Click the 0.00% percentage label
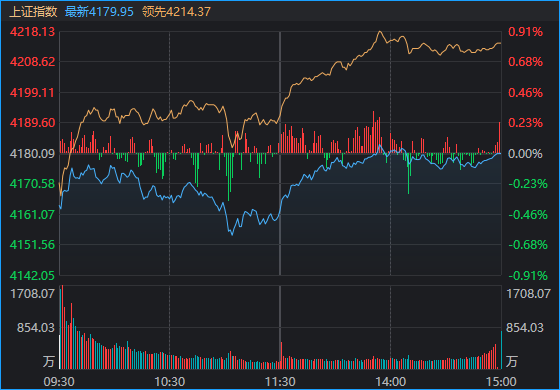Screen dimensions: 560x390 [x=525, y=154]
